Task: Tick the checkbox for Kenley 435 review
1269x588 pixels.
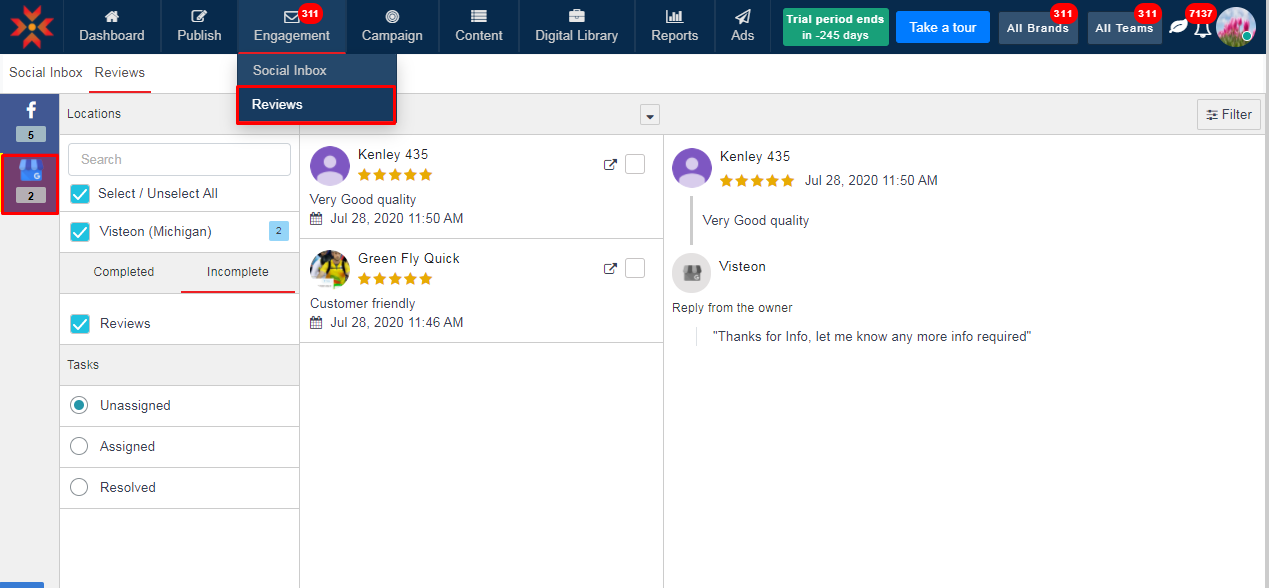Action: [x=635, y=165]
